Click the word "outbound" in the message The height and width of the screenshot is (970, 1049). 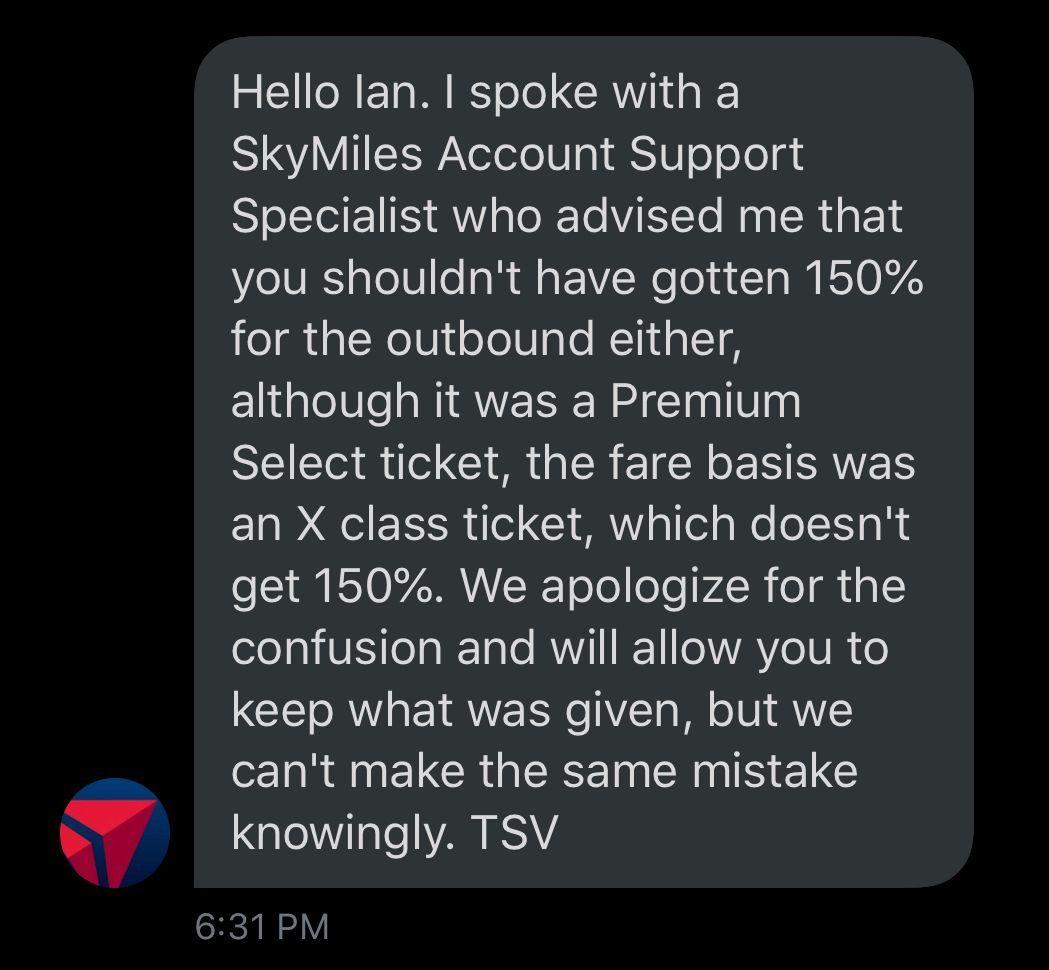(490, 338)
